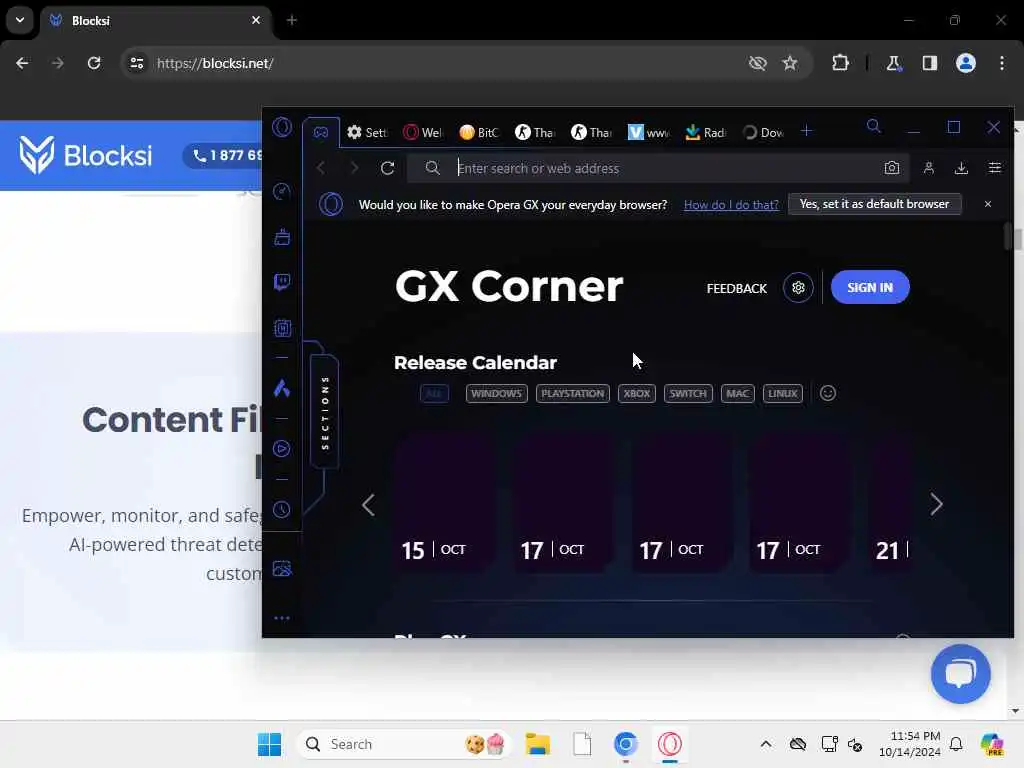Click Yes, set it as default browser
The width and height of the screenshot is (1024, 768).
point(874,204)
